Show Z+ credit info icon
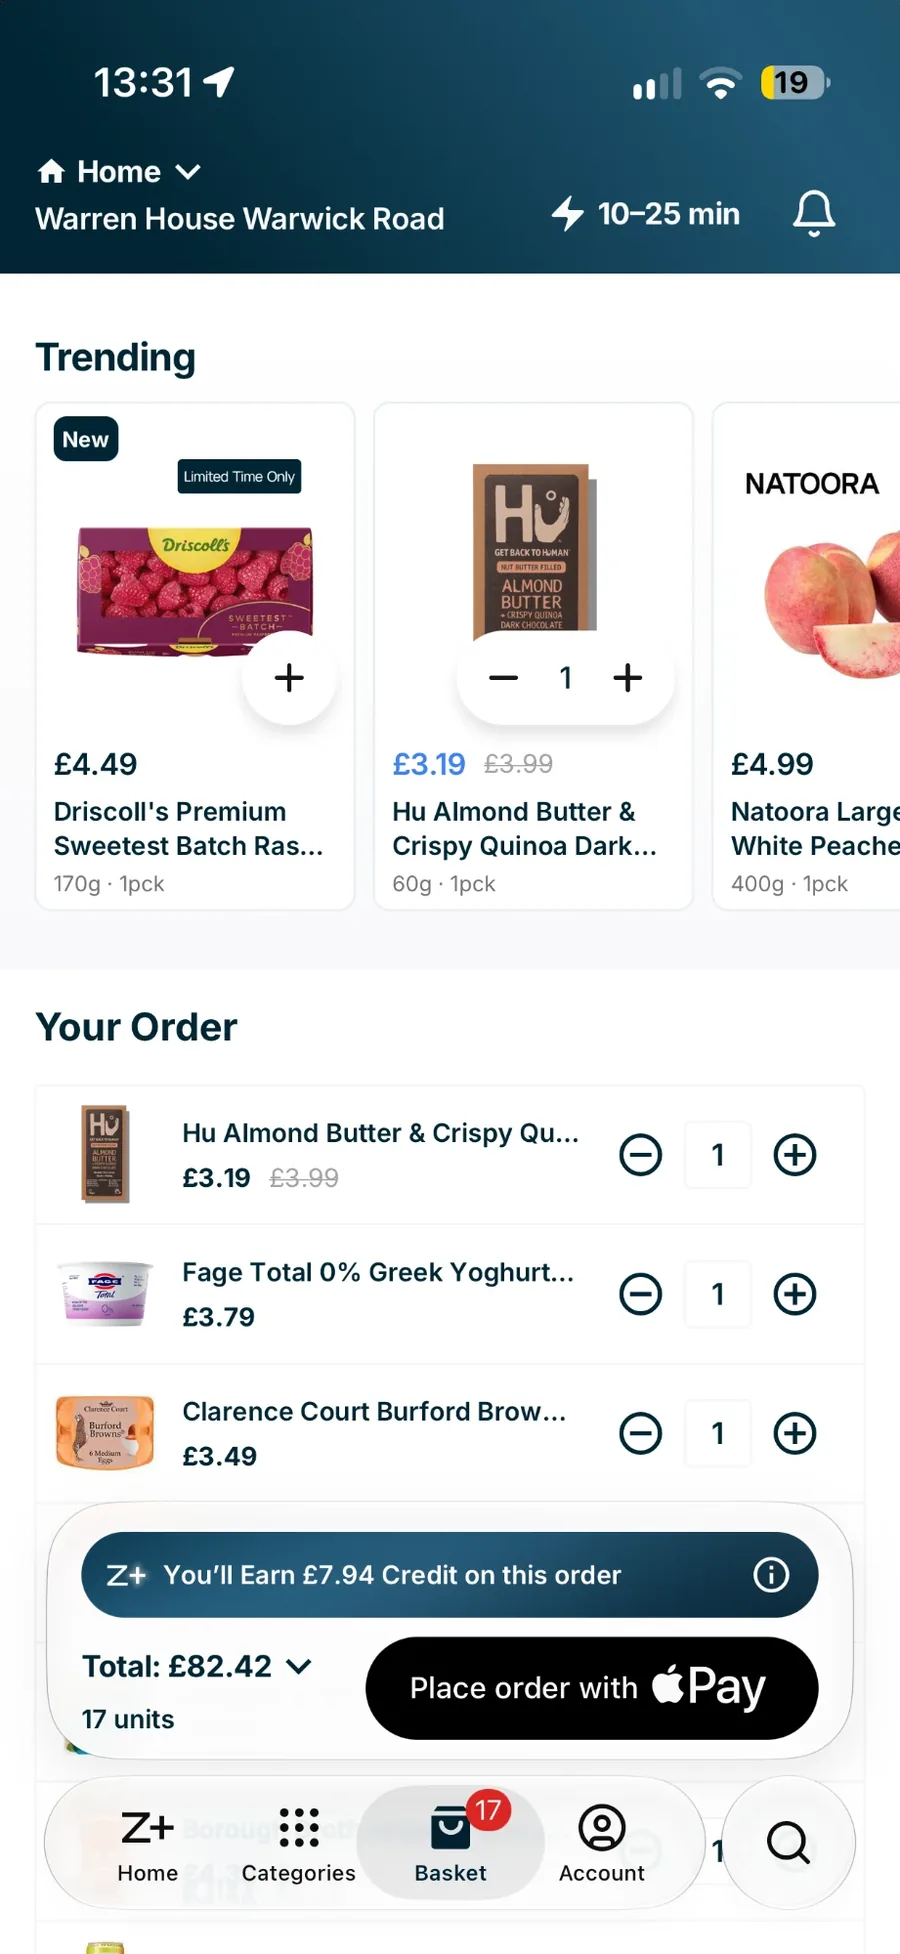 (771, 1575)
